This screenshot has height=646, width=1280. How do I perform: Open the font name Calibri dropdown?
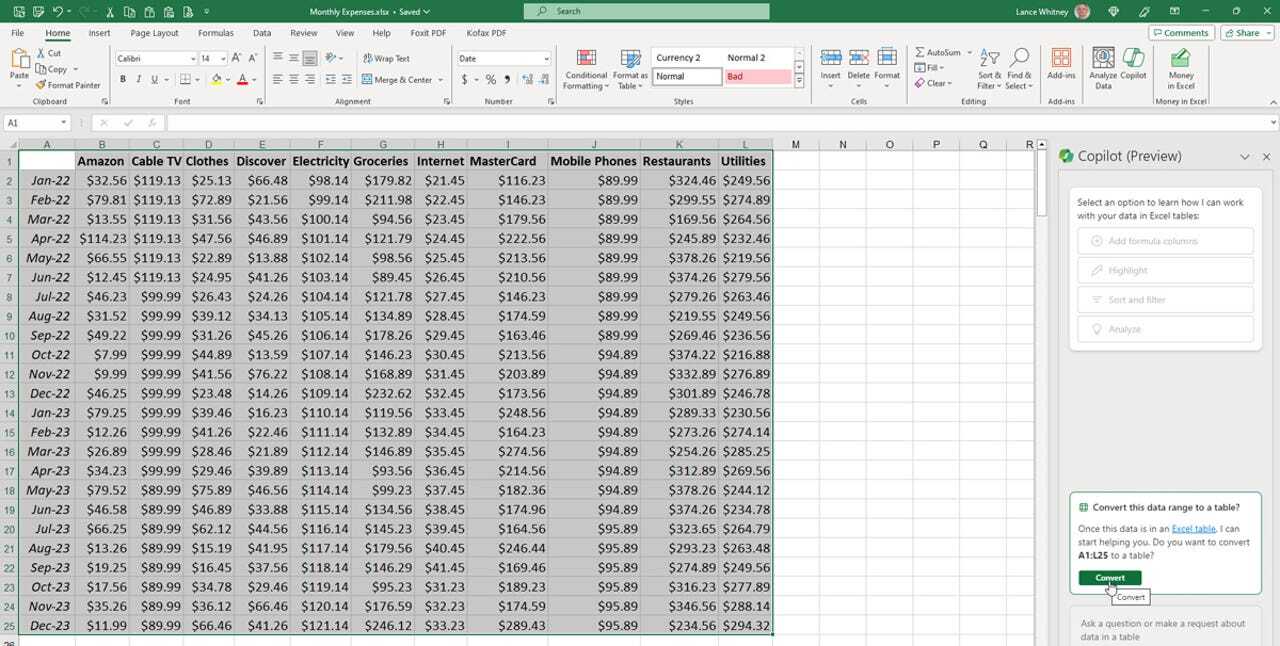point(192,59)
